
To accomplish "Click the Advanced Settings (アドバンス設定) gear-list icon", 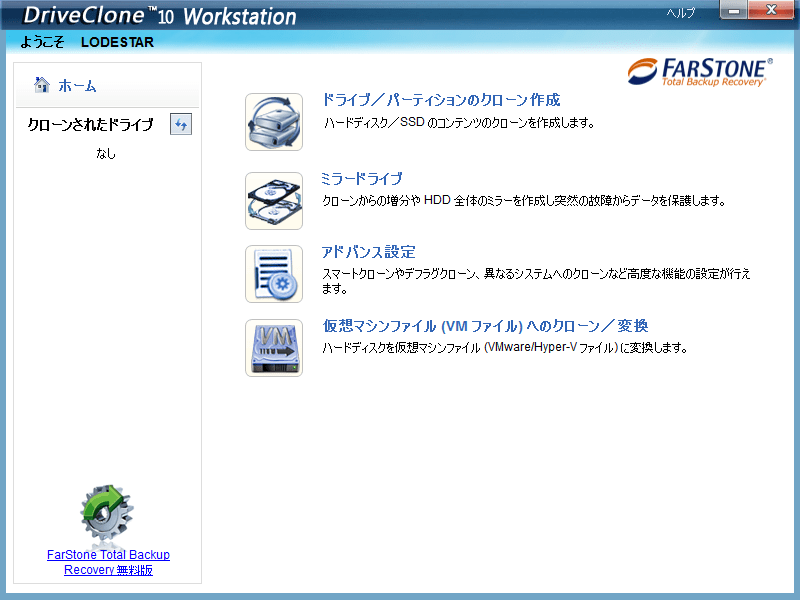I will click(x=274, y=274).
